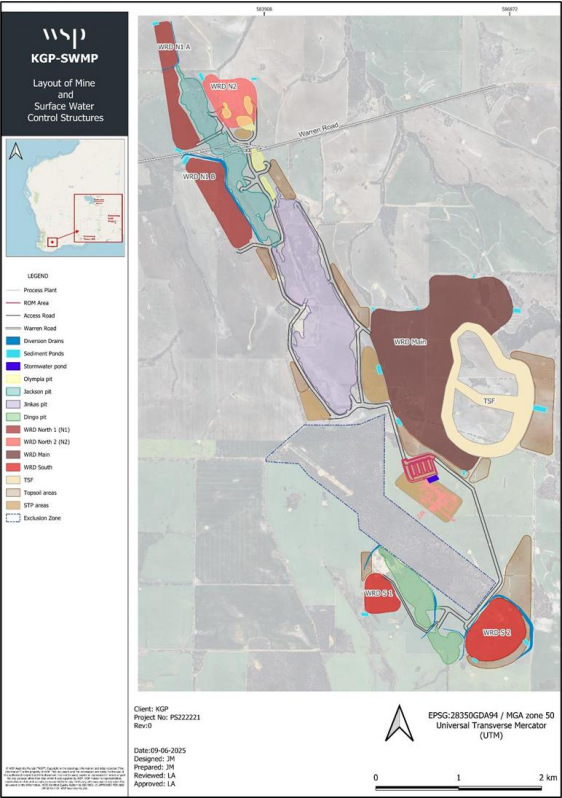
Task: Click the Warren Road legend line symbol
Action: [x=13, y=328]
